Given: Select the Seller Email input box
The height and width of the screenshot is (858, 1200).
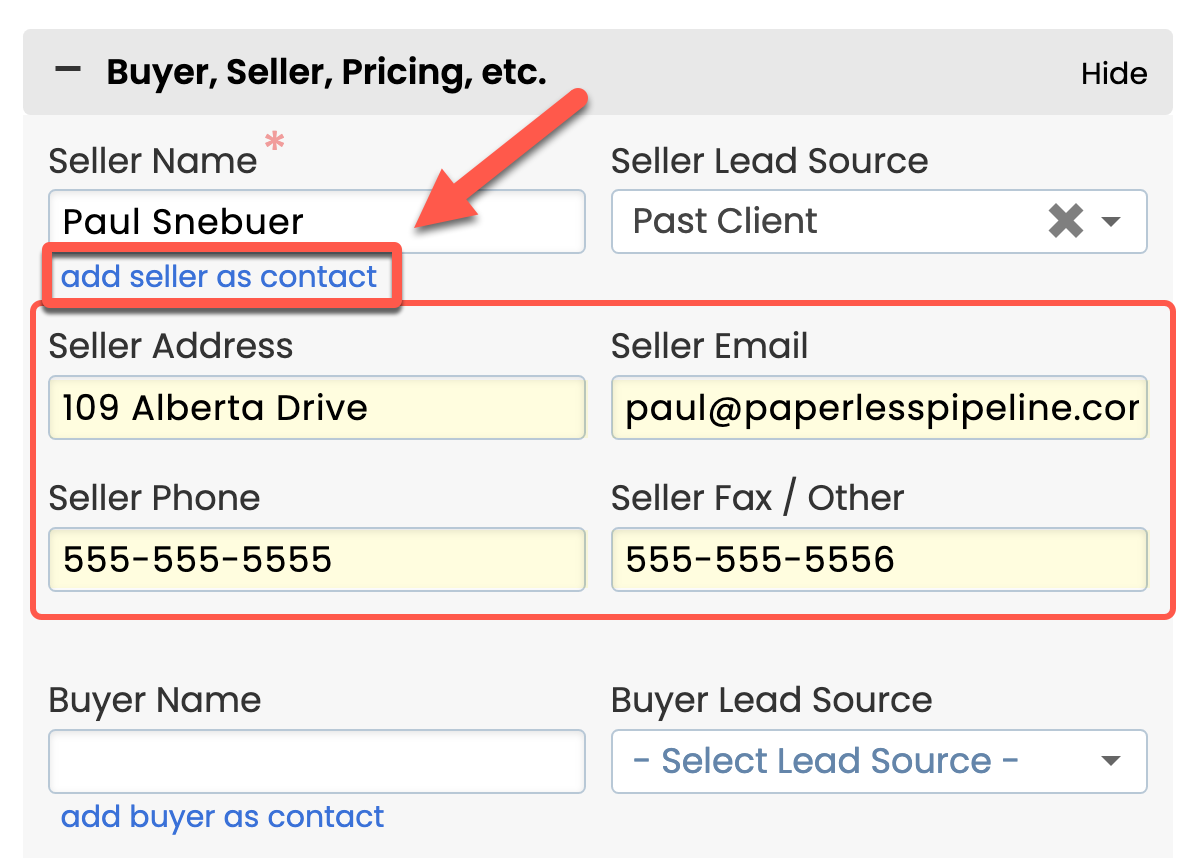Looking at the screenshot, I should click(879, 408).
